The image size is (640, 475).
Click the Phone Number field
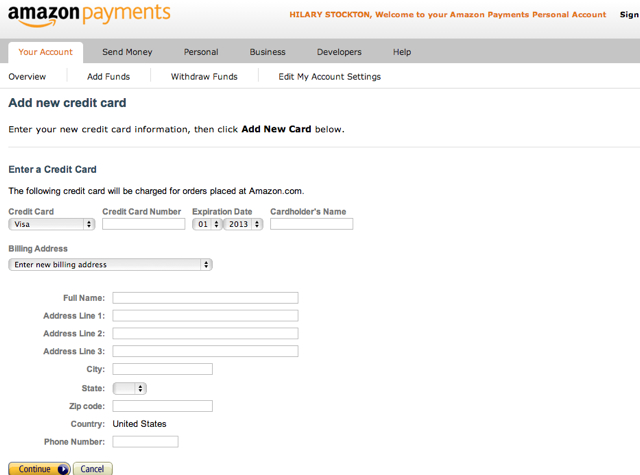pos(145,442)
